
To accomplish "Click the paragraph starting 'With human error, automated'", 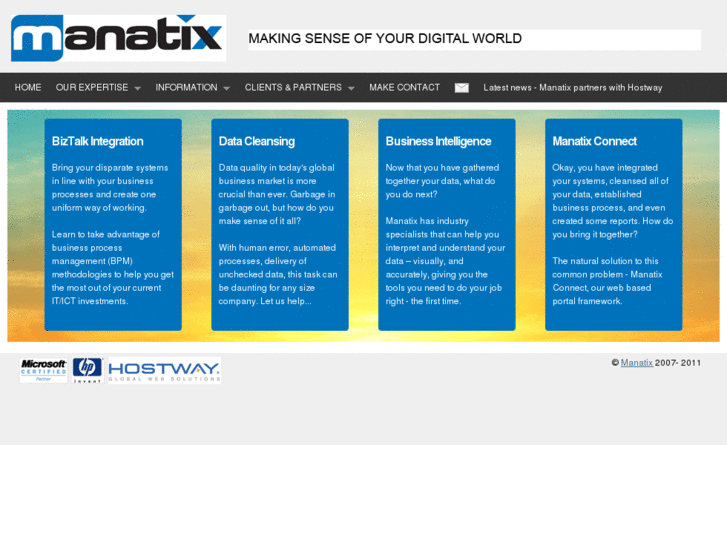I will click(x=278, y=274).
